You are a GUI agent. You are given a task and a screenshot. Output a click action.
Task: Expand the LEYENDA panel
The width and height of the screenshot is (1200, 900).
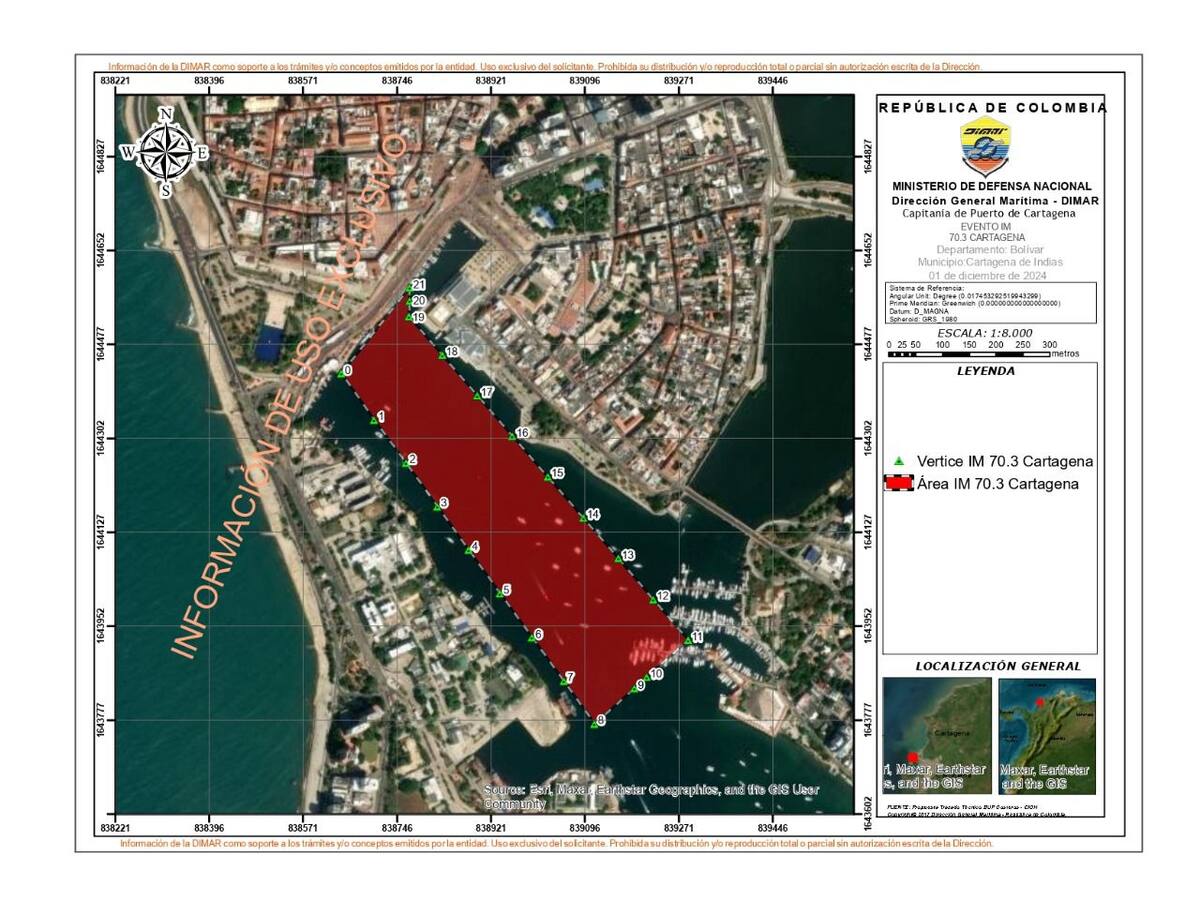click(x=986, y=370)
